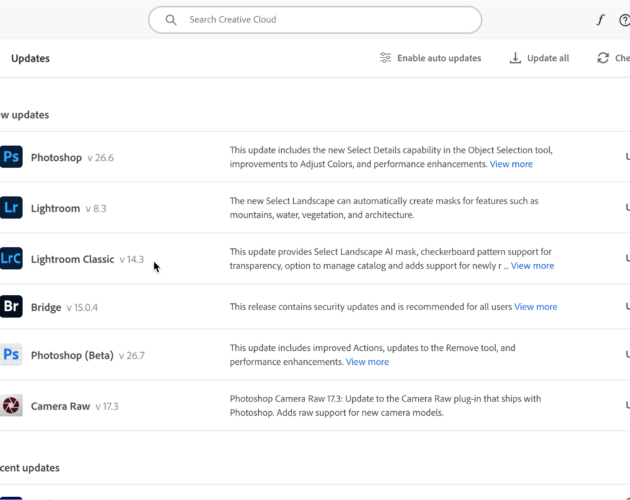The image size is (630, 500).
Task: Select the Photoshop (Beta) name text
Action: click(x=72, y=355)
